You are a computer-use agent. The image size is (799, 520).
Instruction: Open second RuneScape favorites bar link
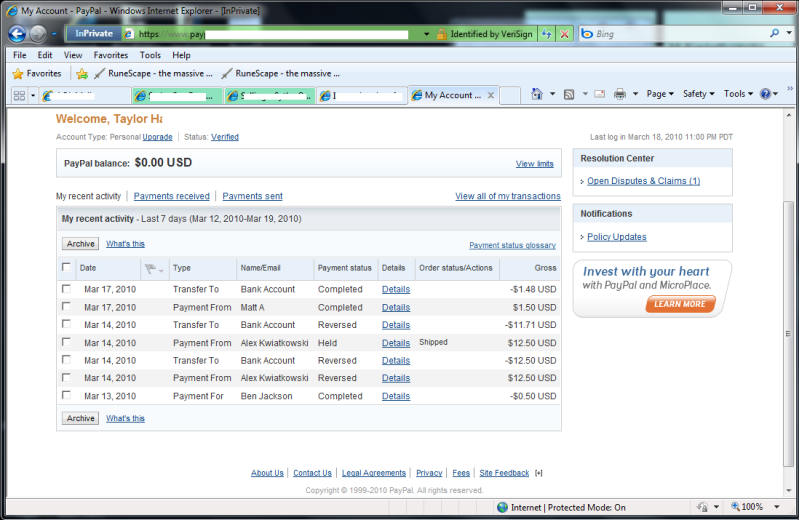pyautogui.click(x=281, y=73)
